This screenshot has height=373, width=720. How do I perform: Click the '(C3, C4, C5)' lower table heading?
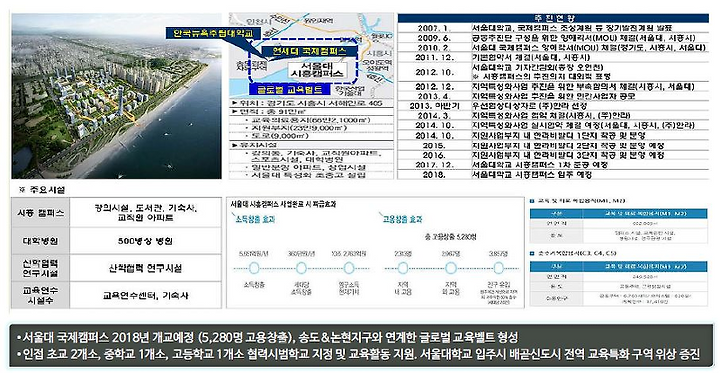tap(576, 253)
